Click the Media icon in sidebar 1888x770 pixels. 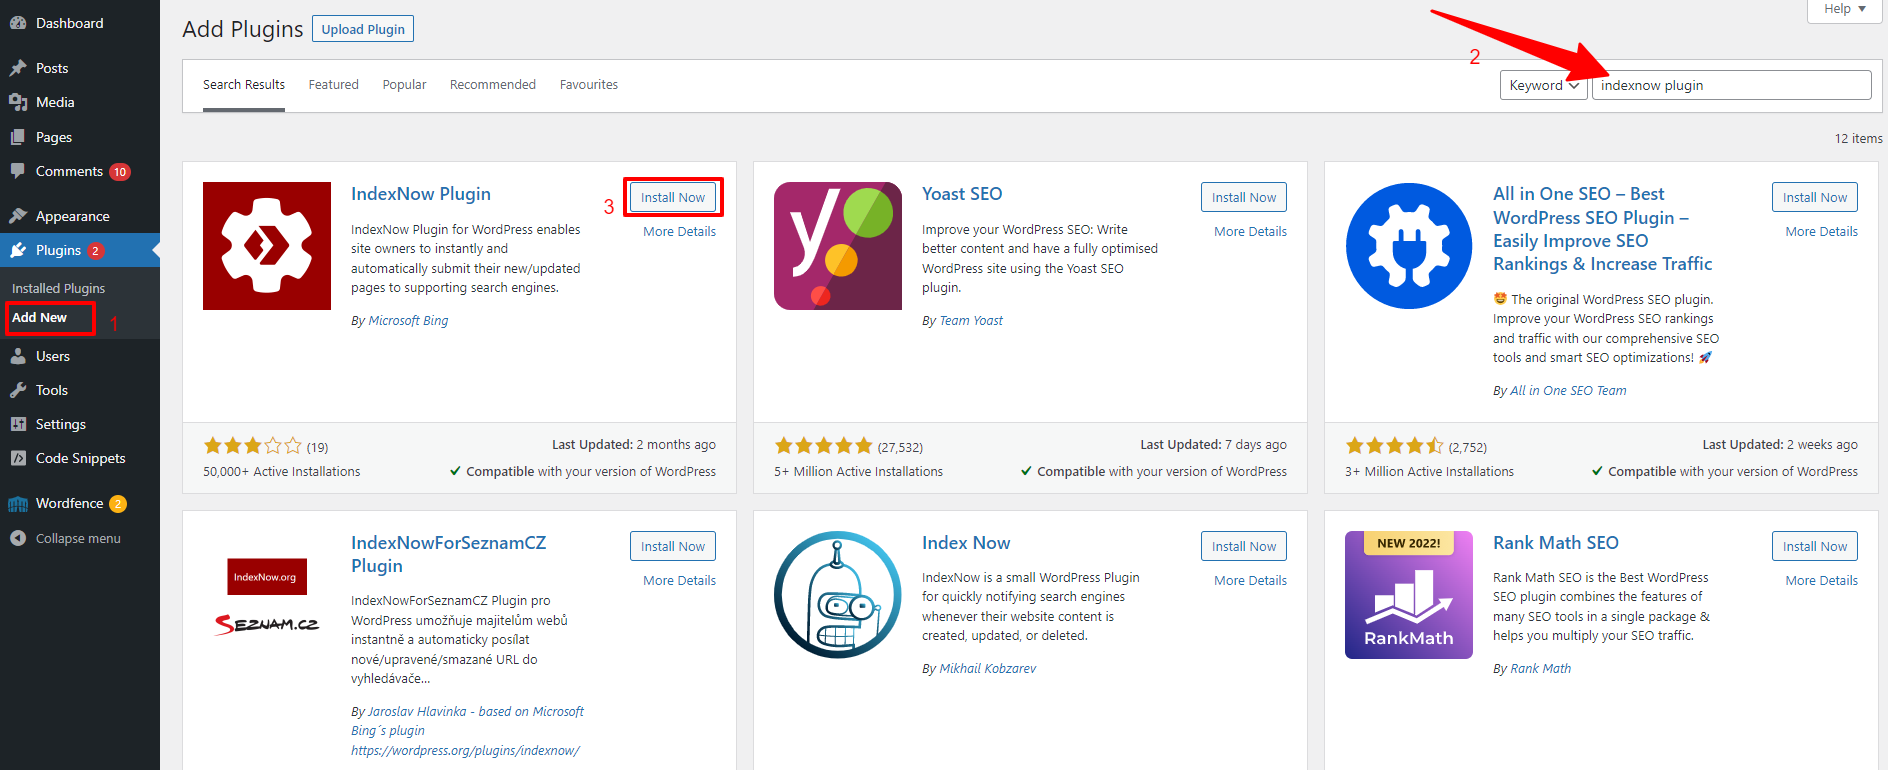18,102
